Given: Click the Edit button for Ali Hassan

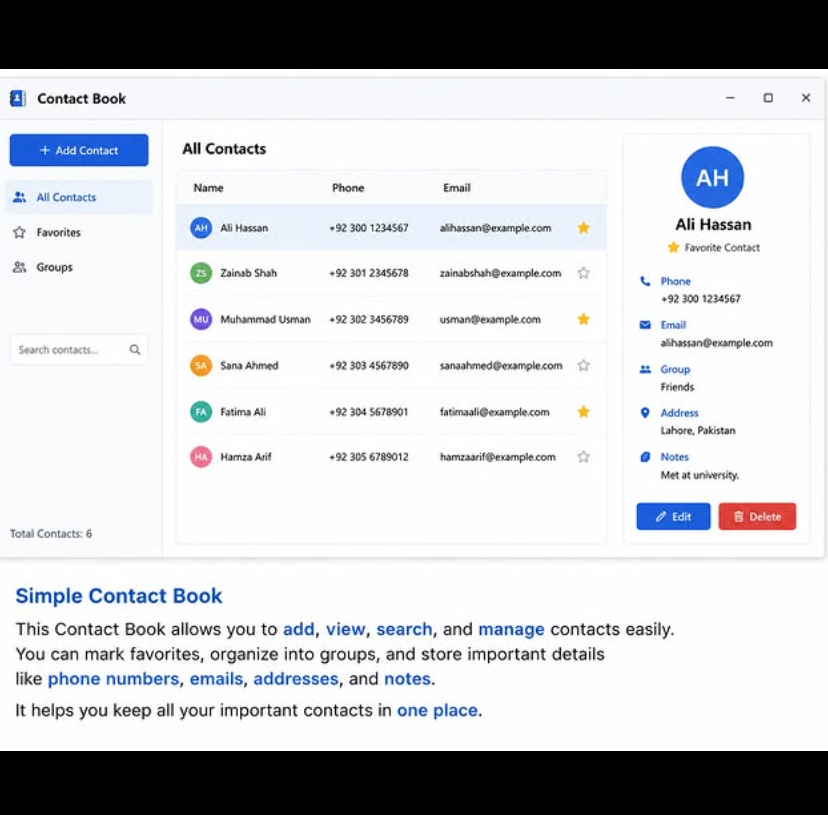Looking at the screenshot, I should pyautogui.click(x=673, y=517).
